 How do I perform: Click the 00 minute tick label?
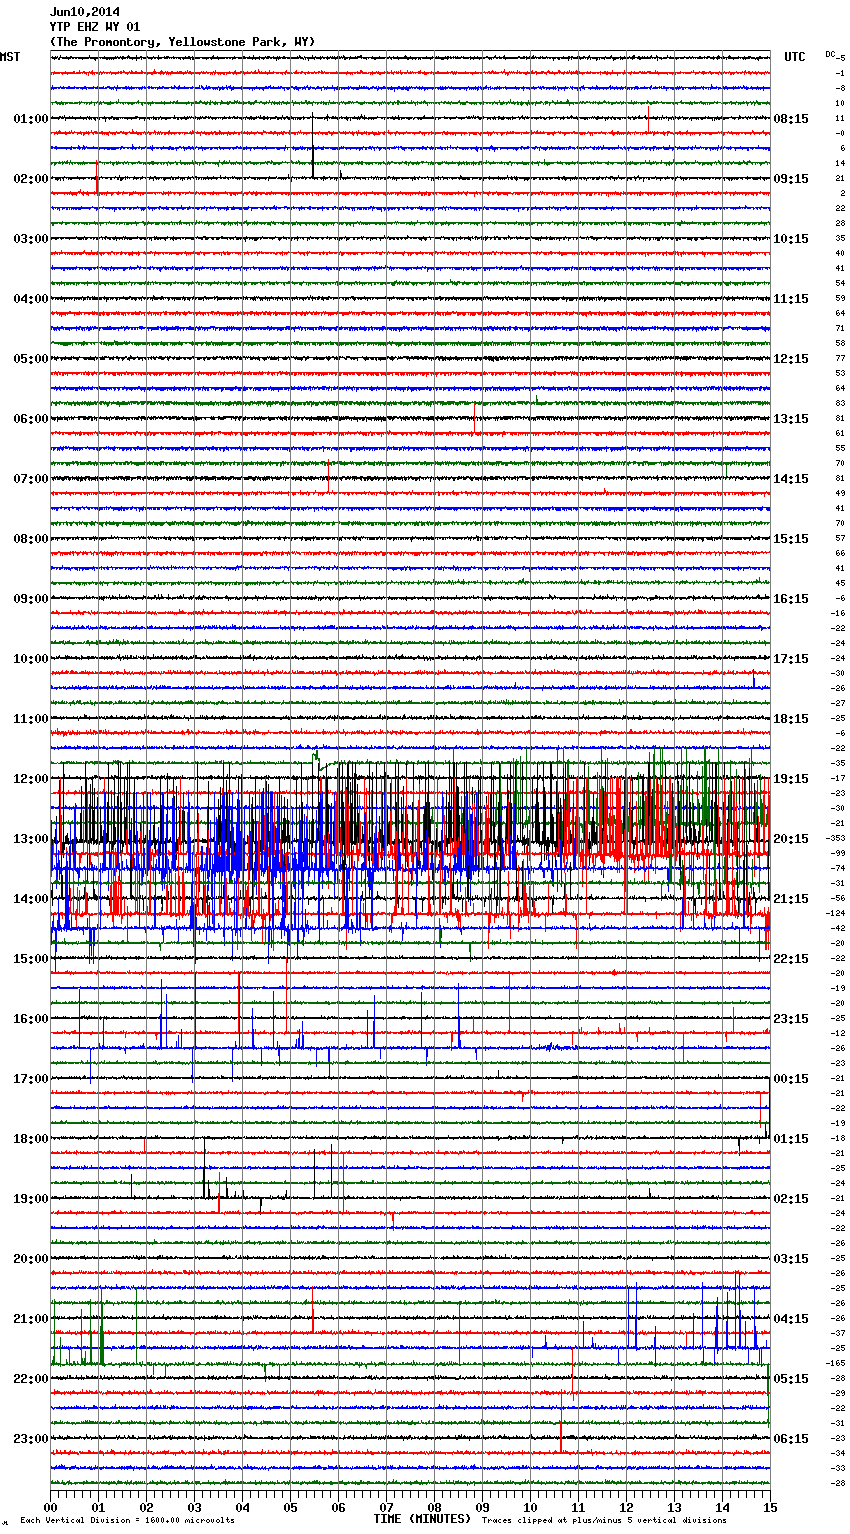click(51, 1507)
